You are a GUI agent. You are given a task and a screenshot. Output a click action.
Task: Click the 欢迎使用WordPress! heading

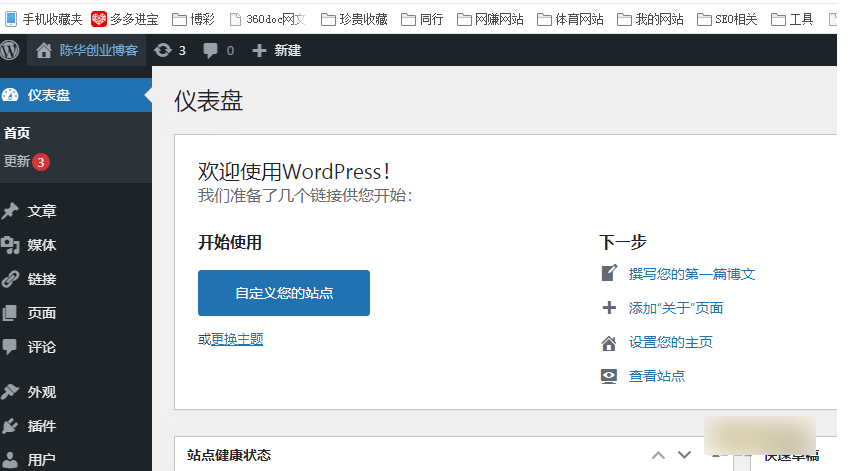pyautogui.click(x=294, y=171)
